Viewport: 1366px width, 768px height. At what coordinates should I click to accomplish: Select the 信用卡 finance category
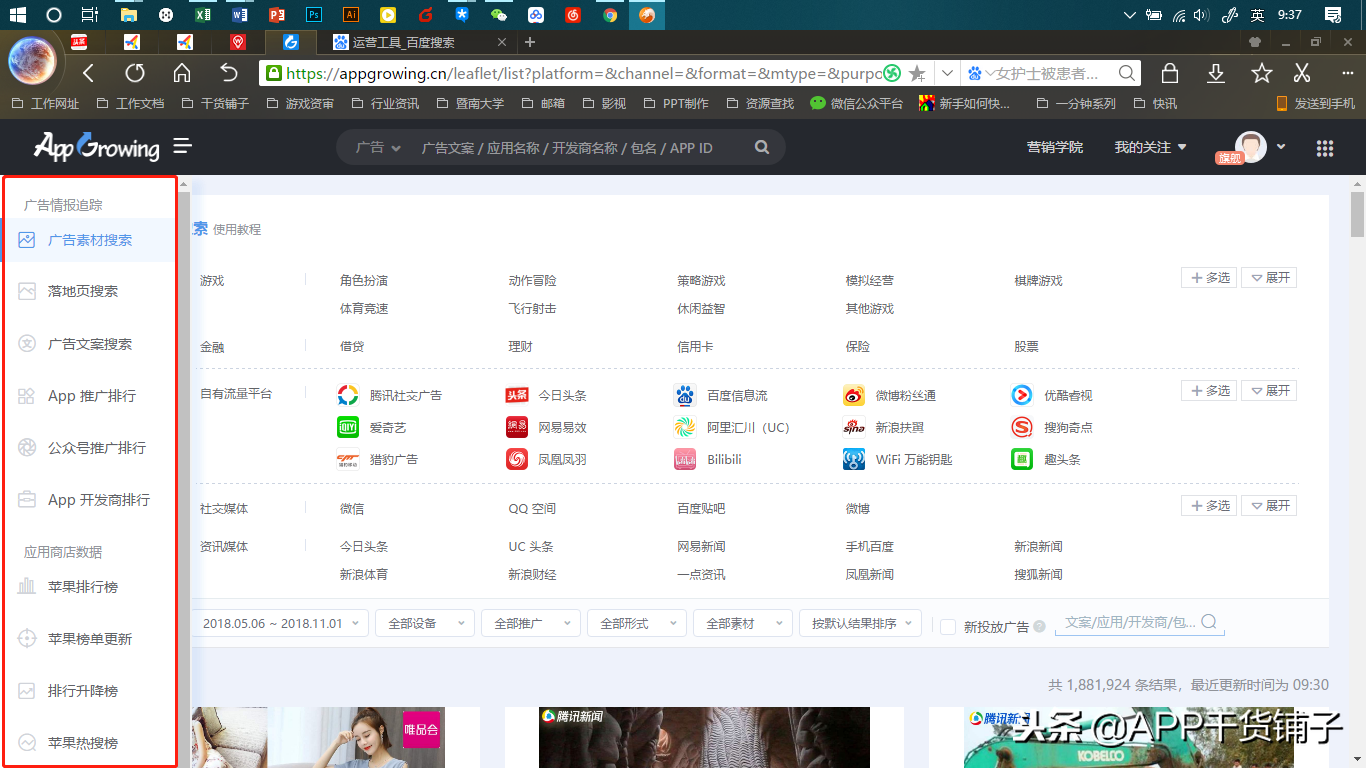(695, 347)
